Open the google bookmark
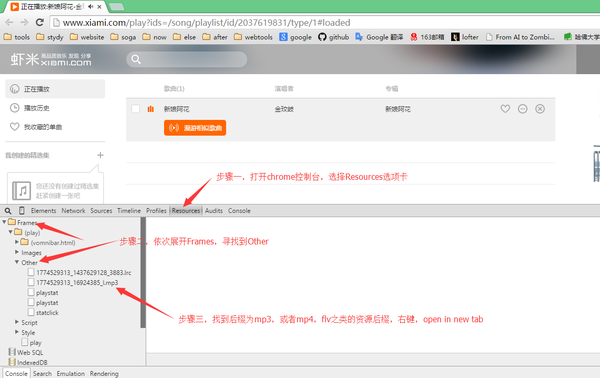Image resolution: width=600 pixels, height=378 pixels. coord(296,37)
